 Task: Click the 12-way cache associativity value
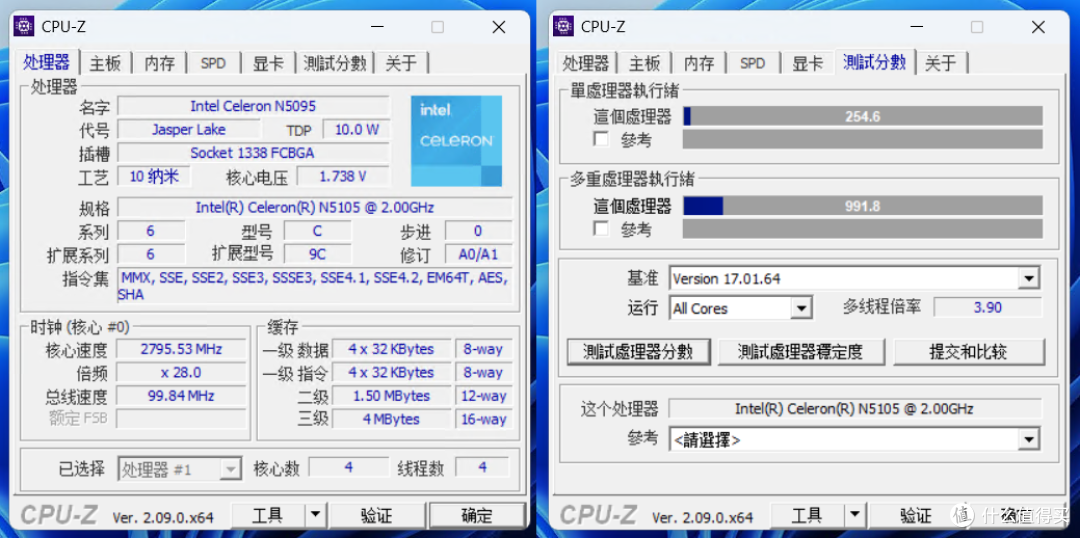tap(484, 396)
